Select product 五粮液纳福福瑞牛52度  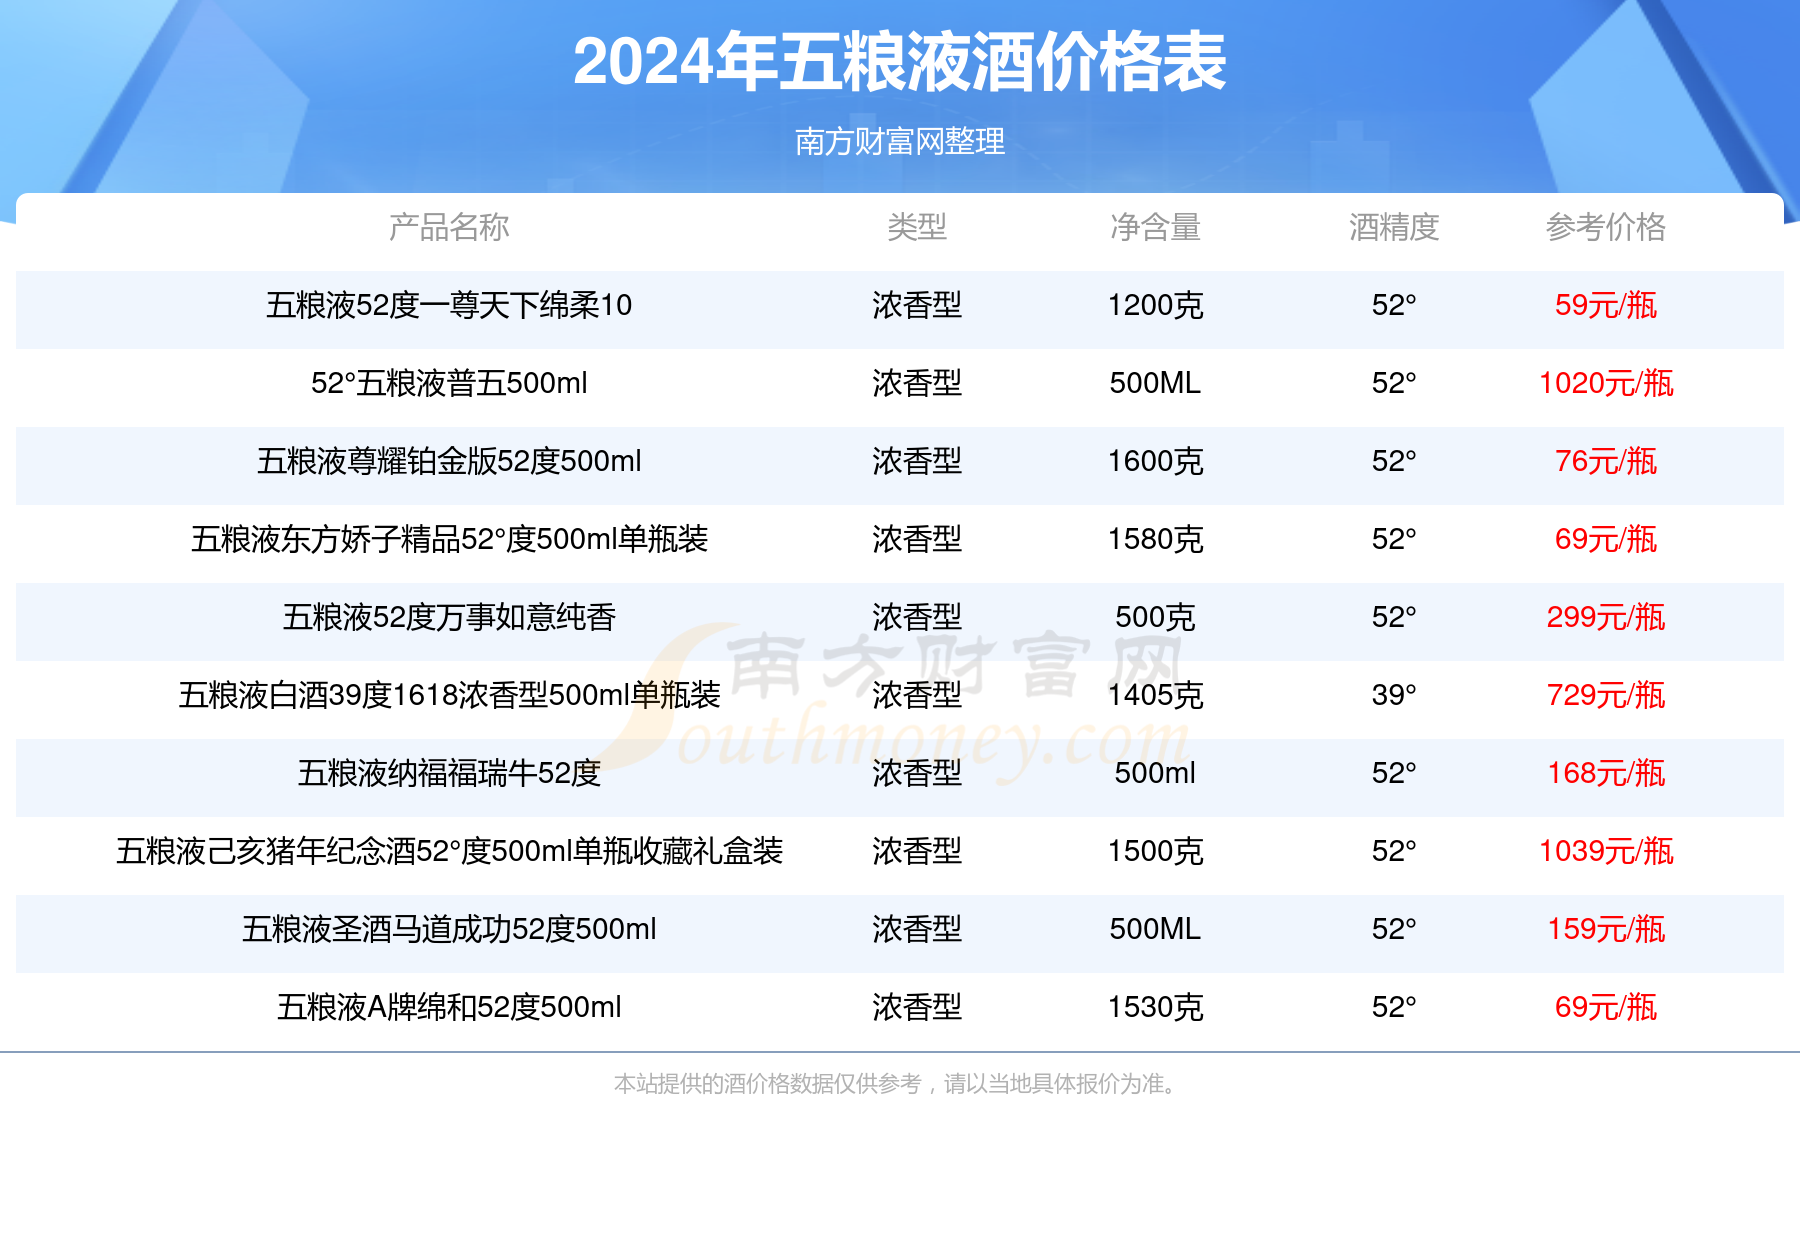[x=449, y=773]
